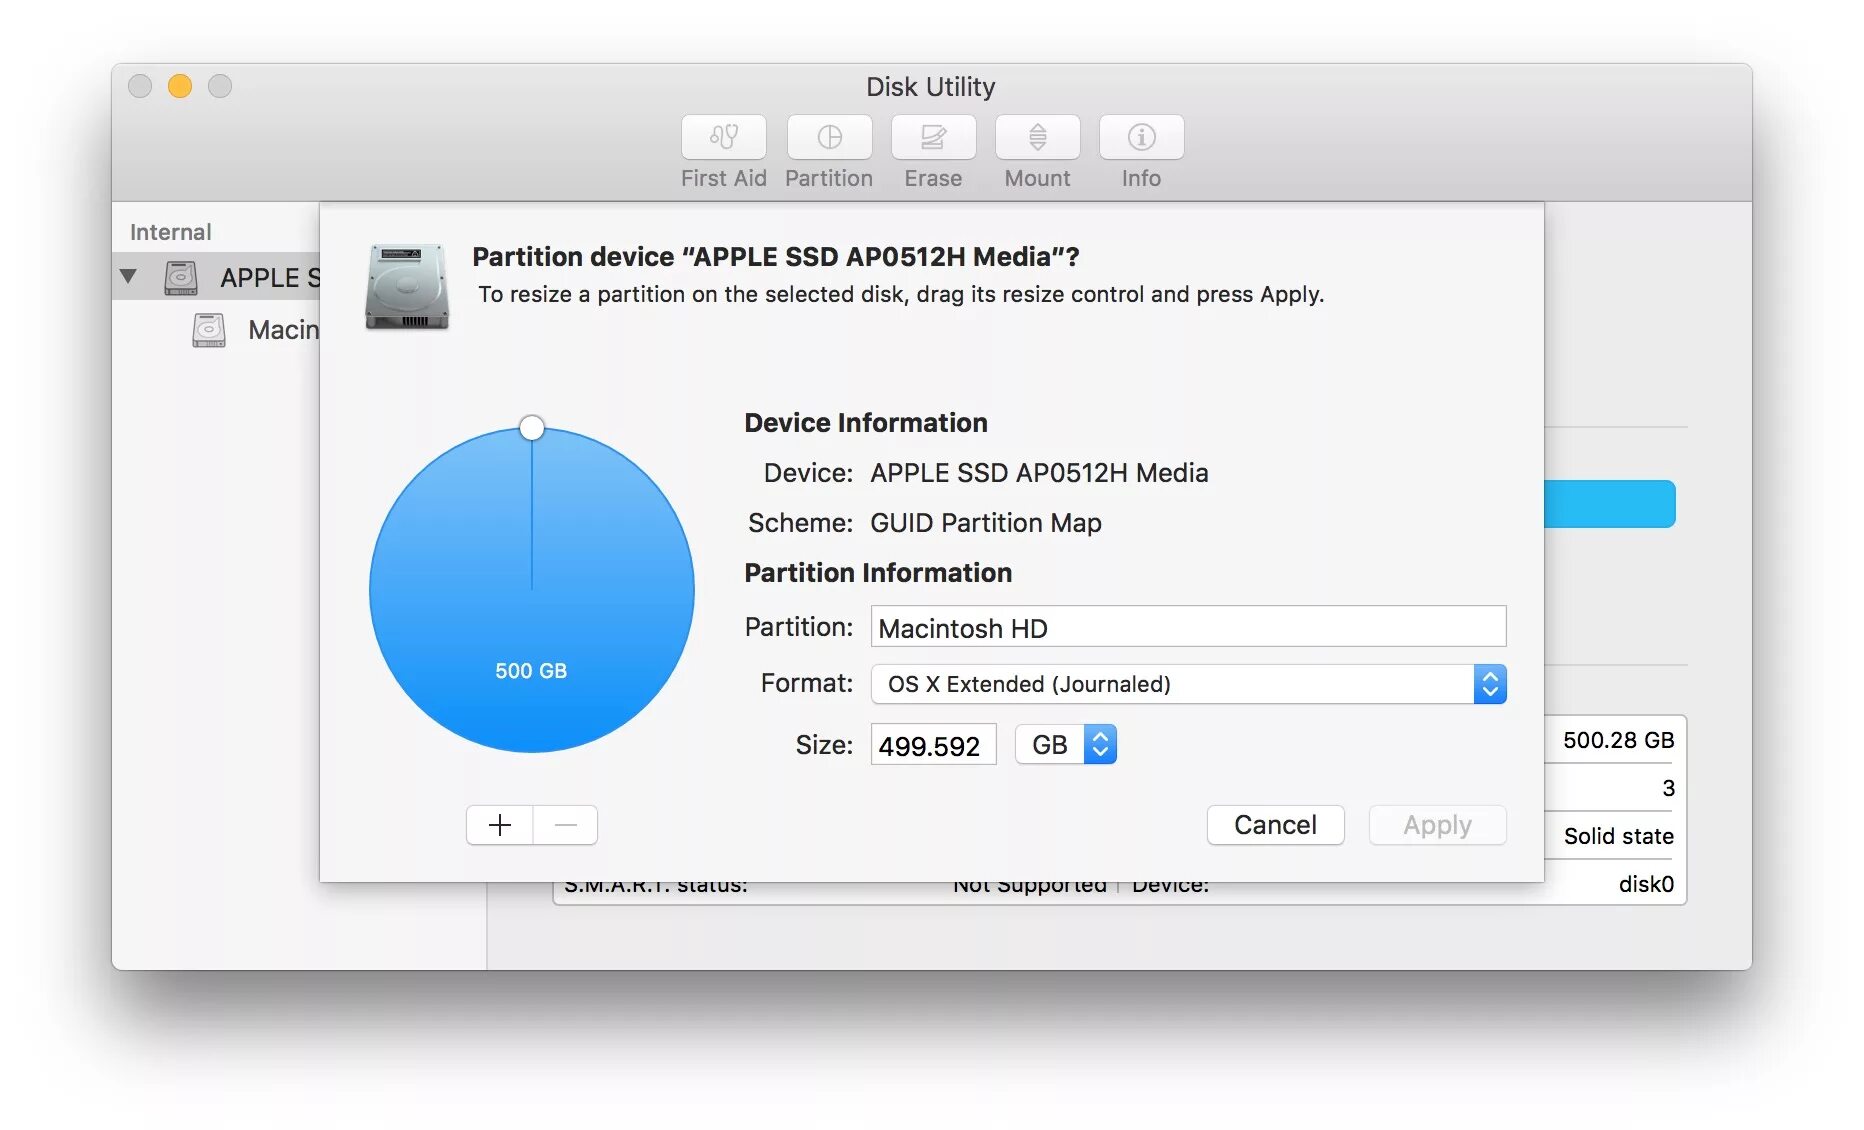Click the APPLE SSD AP0512H Media device text

point(1039,473)
